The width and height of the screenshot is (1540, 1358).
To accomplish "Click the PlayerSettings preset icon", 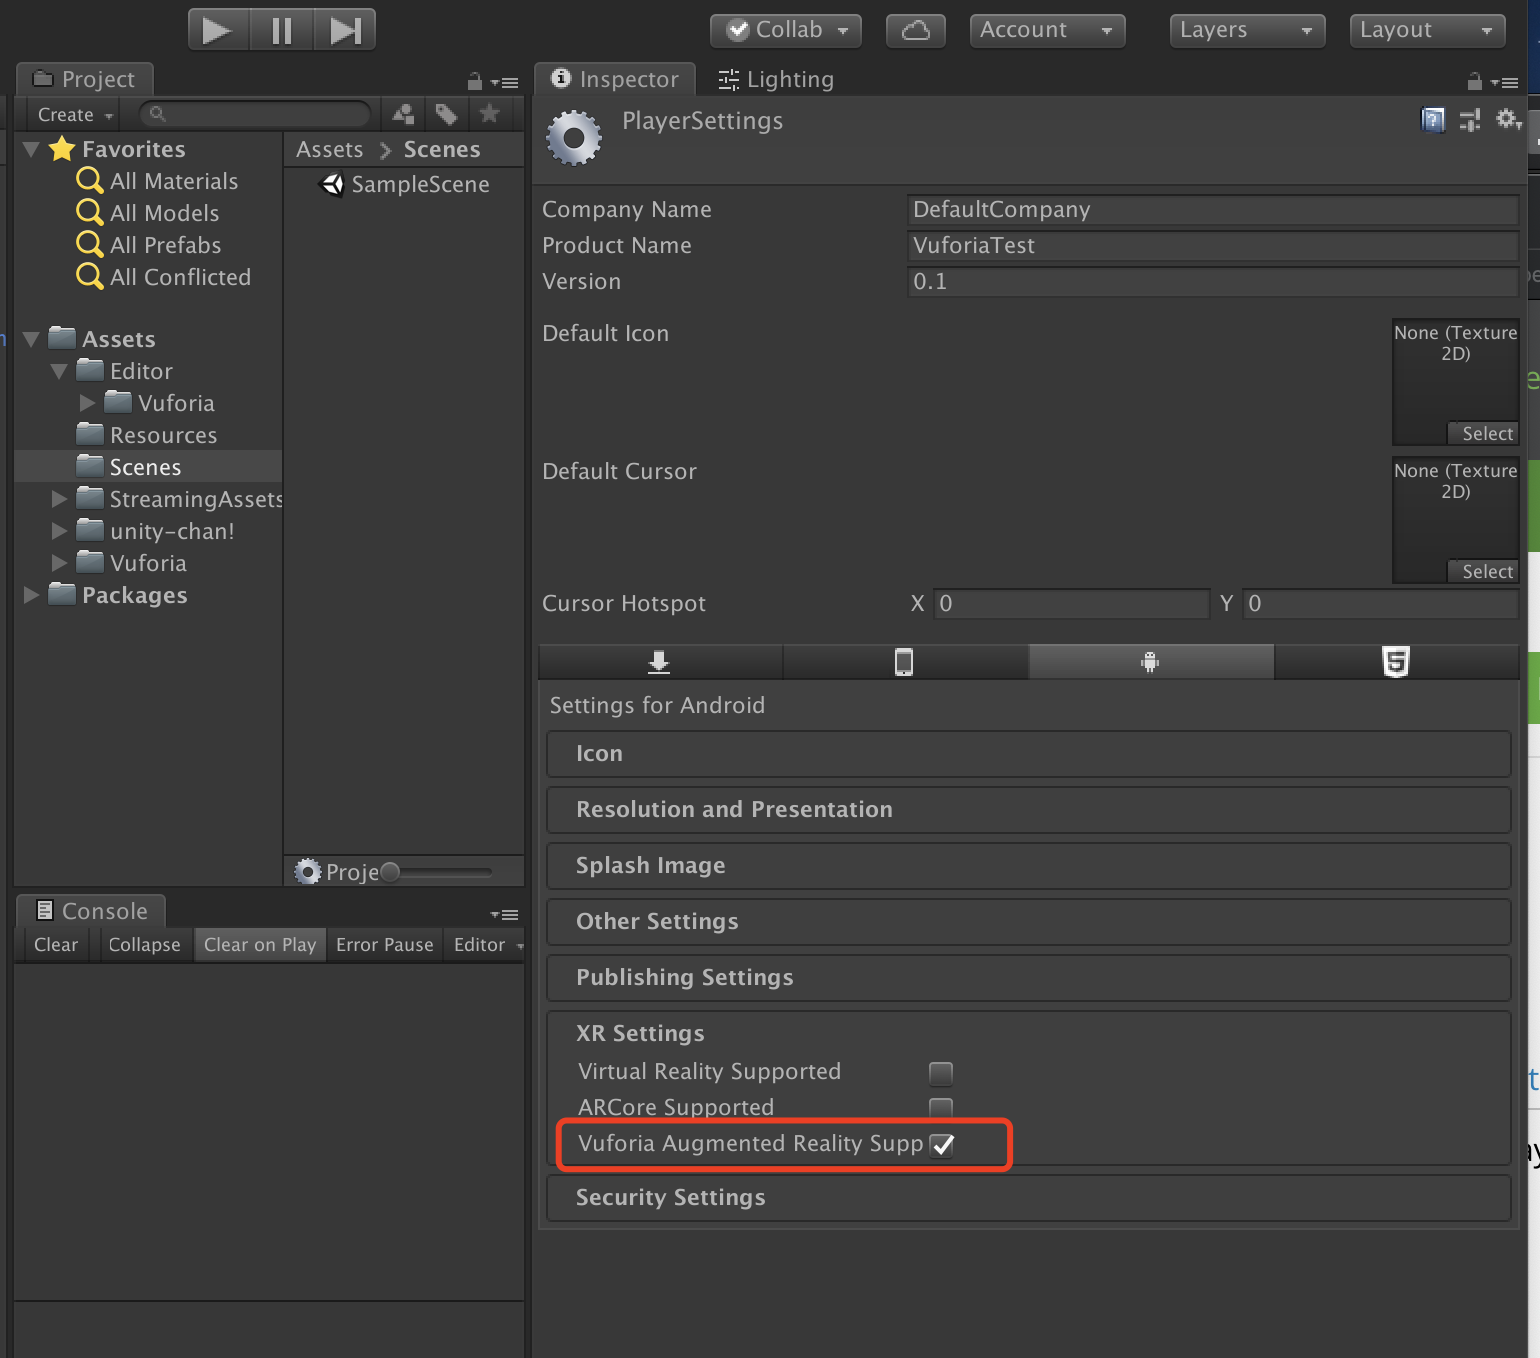I will click(1470, 120).
